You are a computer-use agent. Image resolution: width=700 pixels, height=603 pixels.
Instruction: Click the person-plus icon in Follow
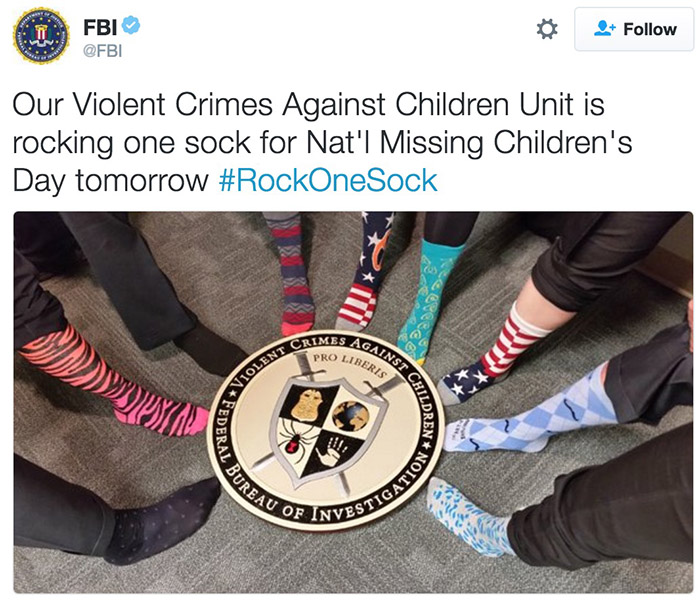point(604,29)
